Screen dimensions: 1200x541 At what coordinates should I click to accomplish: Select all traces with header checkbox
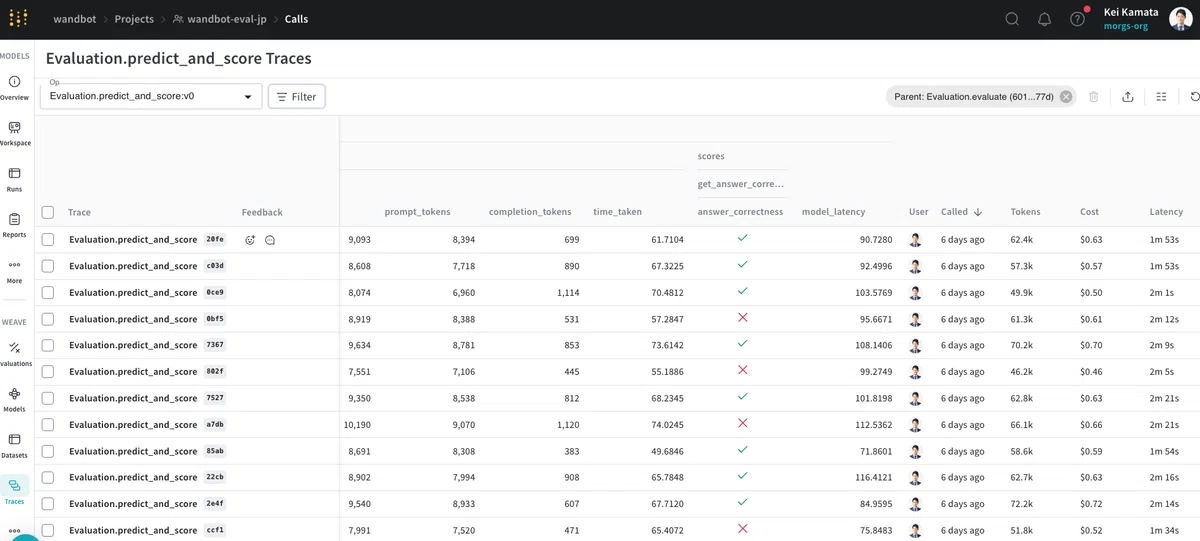coord(48,212)
